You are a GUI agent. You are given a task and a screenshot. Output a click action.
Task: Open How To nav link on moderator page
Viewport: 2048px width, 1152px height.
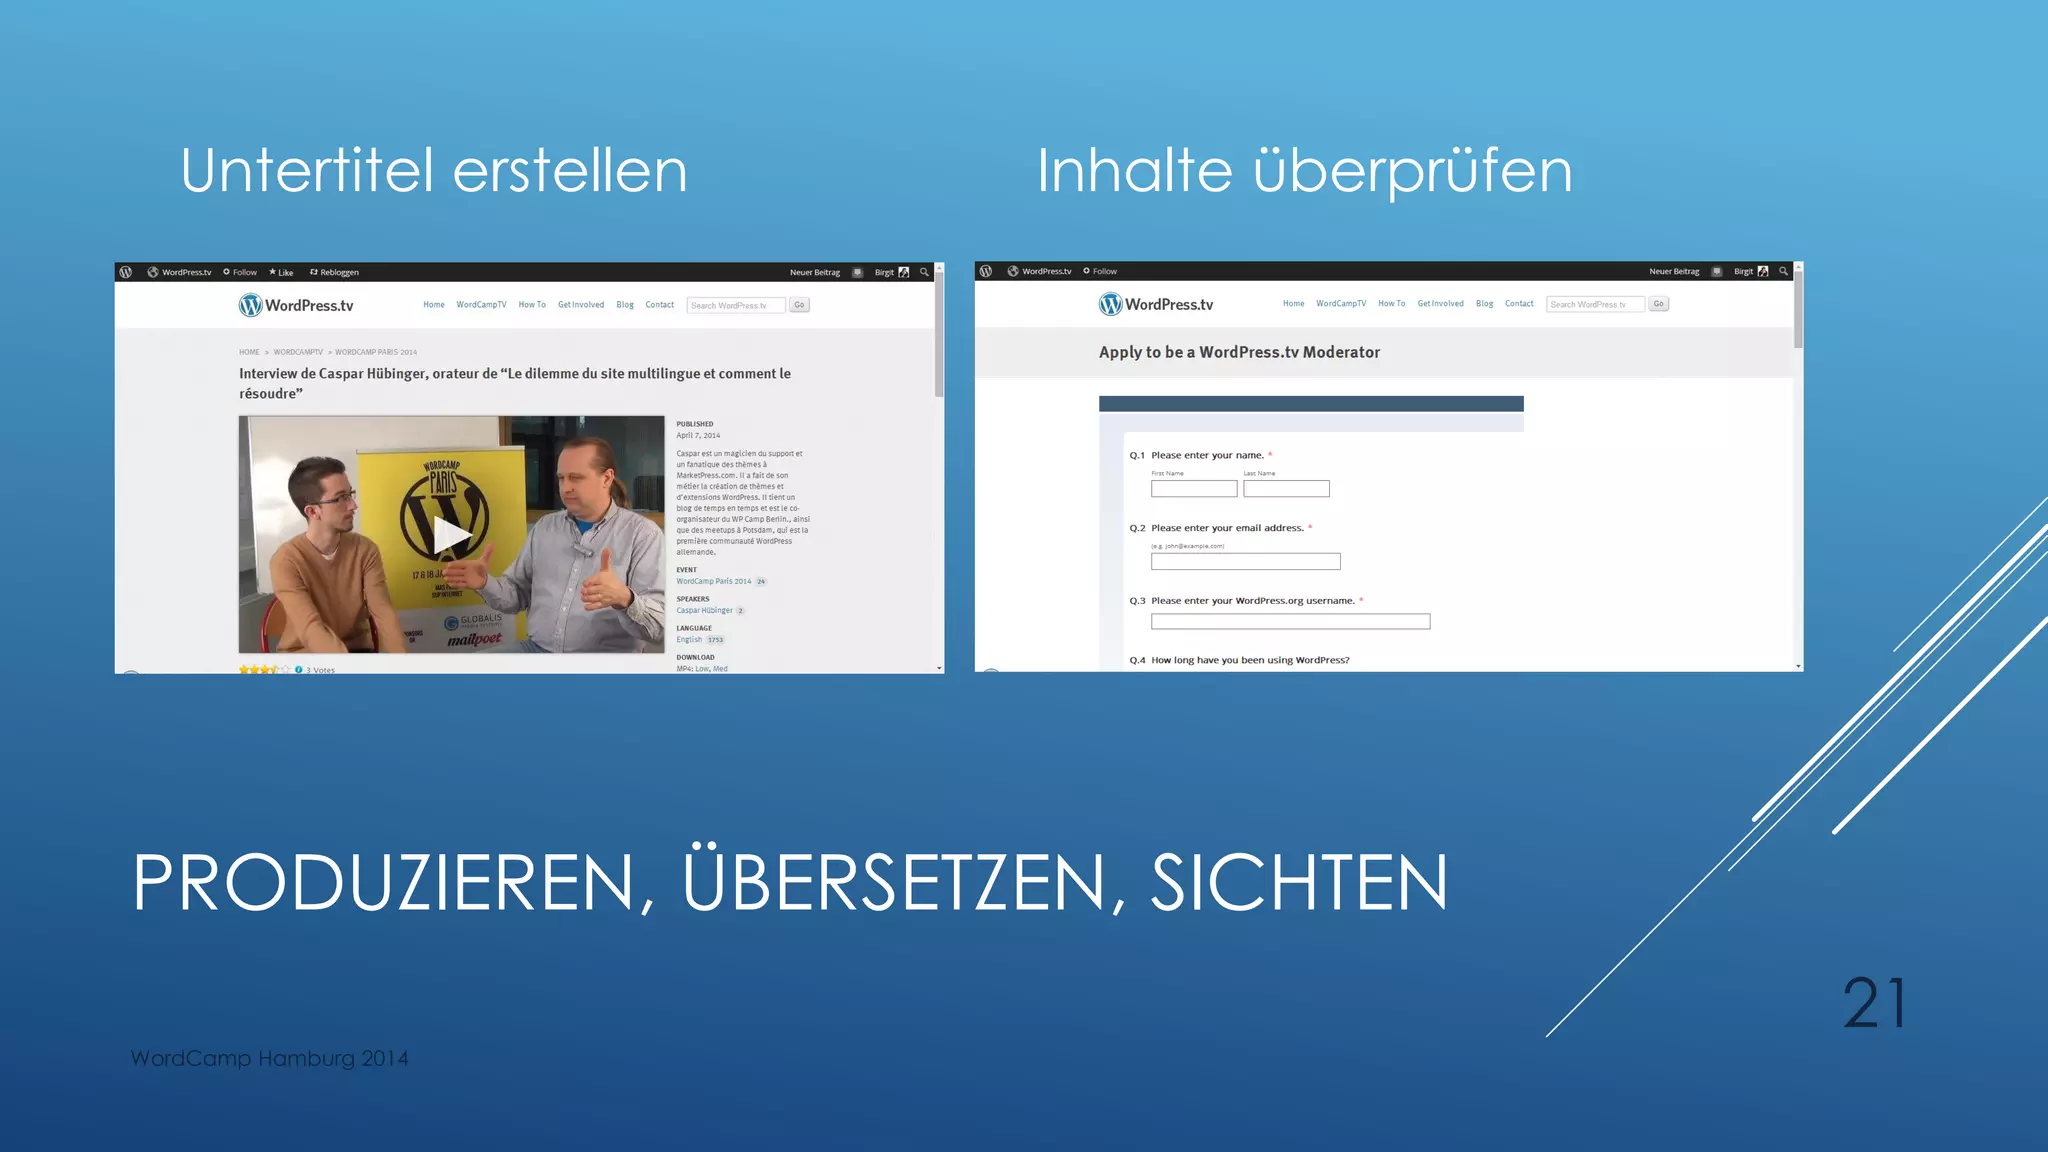1392,304
